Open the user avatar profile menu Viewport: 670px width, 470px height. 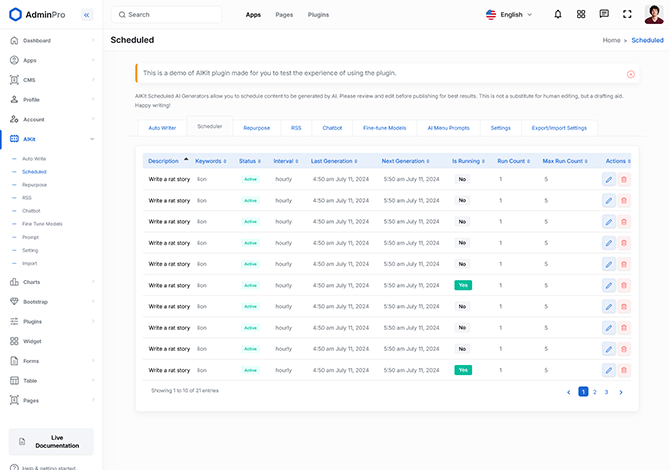(x=653, y=14)
